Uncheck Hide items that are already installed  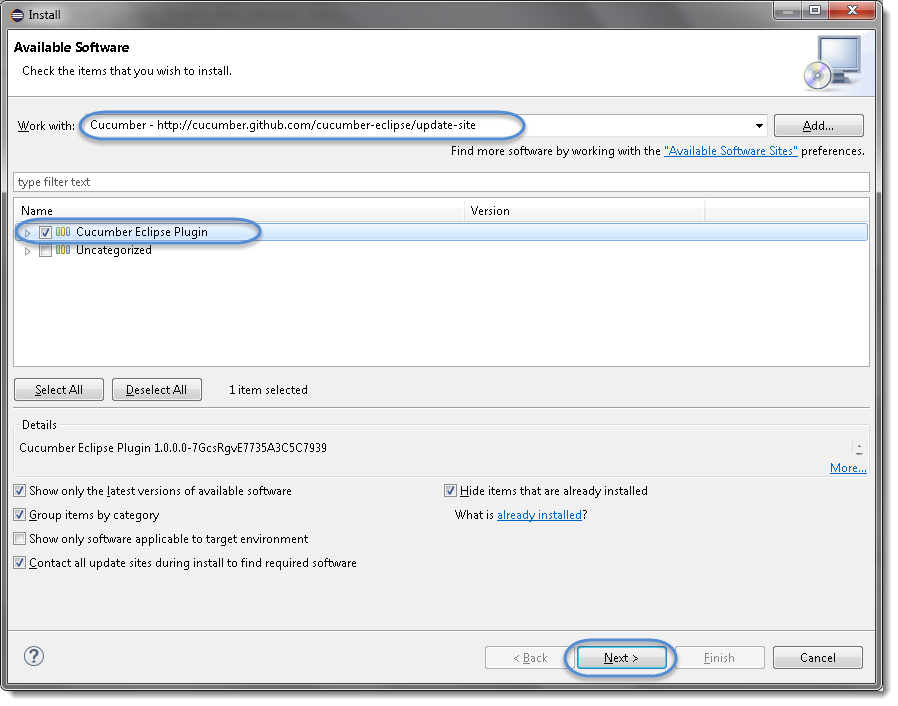pos(450,490)
